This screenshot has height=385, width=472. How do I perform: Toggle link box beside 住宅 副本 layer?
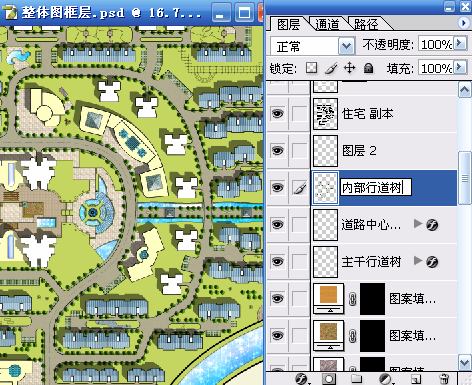tap(300, 114)
